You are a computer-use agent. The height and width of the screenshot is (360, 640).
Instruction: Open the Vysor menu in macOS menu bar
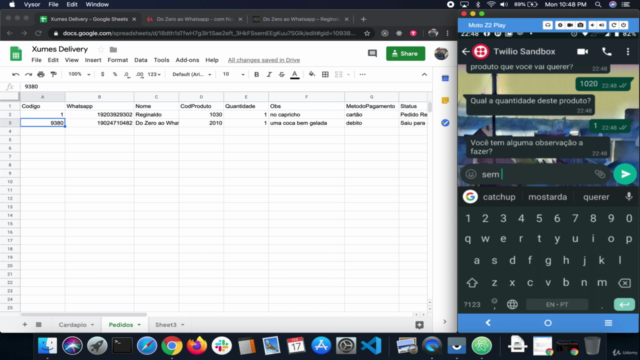(31, 4)
